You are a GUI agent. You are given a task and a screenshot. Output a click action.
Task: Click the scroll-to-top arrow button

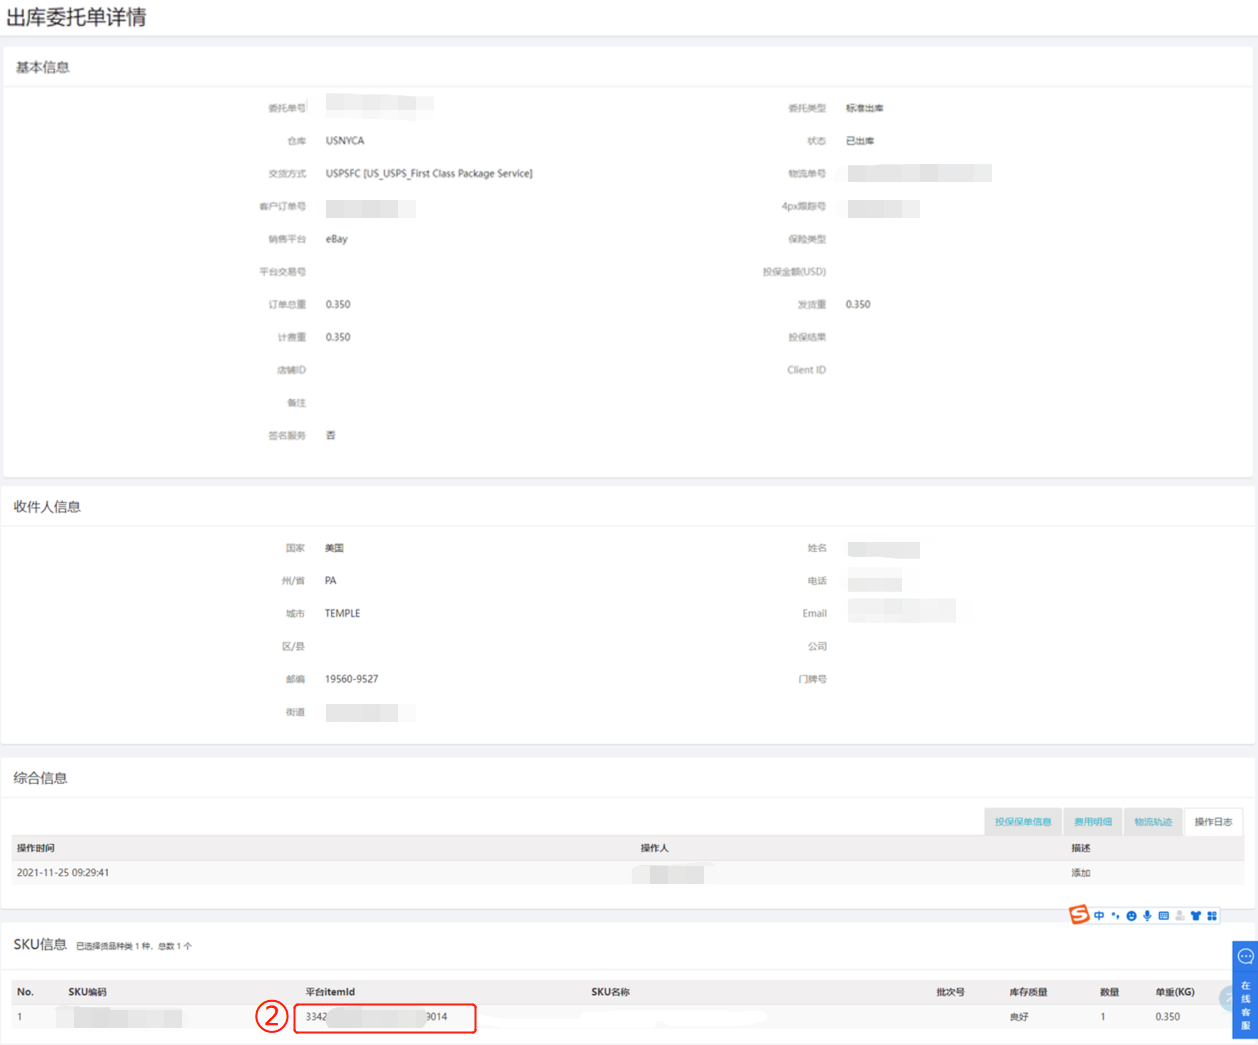click(x=1227, y=997)
